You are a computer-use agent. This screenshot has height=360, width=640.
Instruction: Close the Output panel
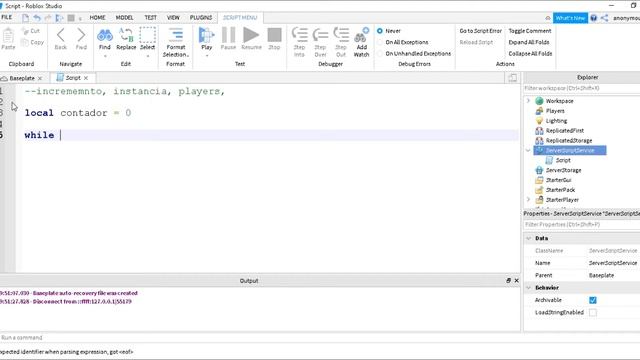point(516,280)
